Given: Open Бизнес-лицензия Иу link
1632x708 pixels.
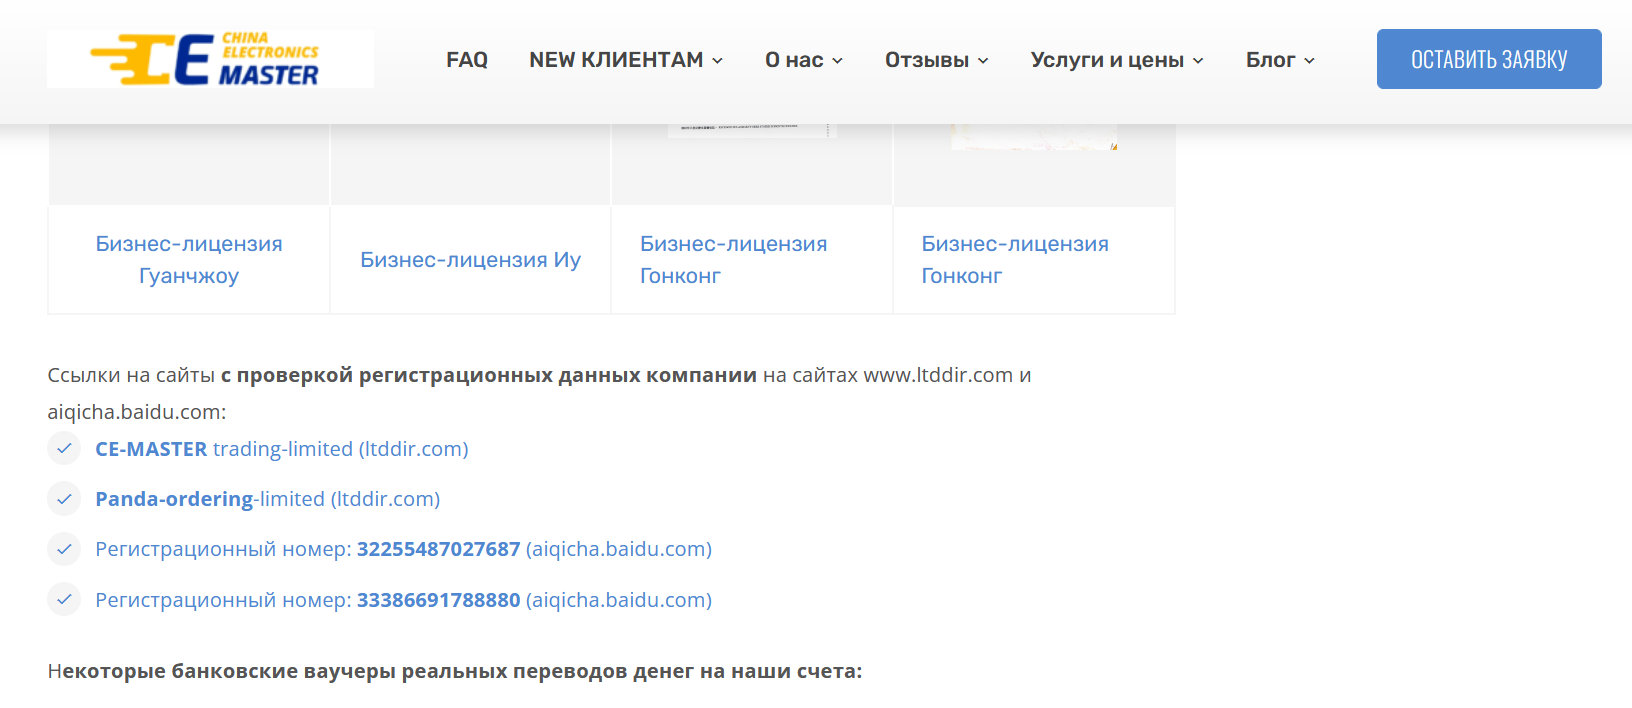Looking at the screenshot, I should [470, 260].
